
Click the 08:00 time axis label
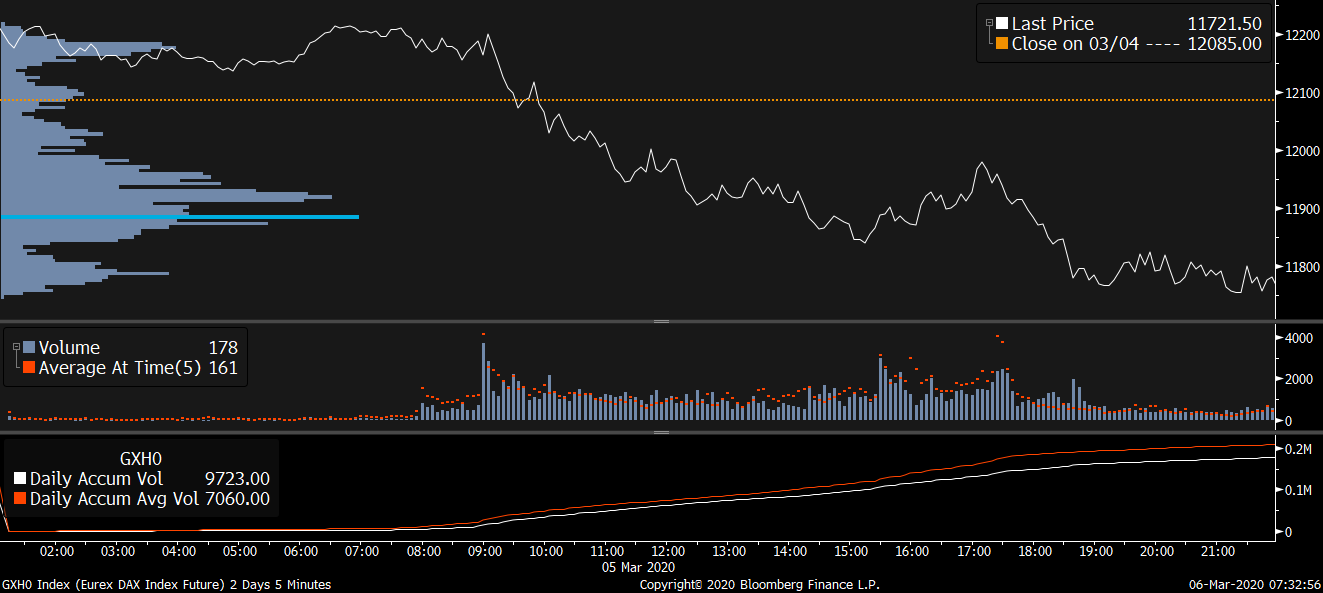(424, 551)
